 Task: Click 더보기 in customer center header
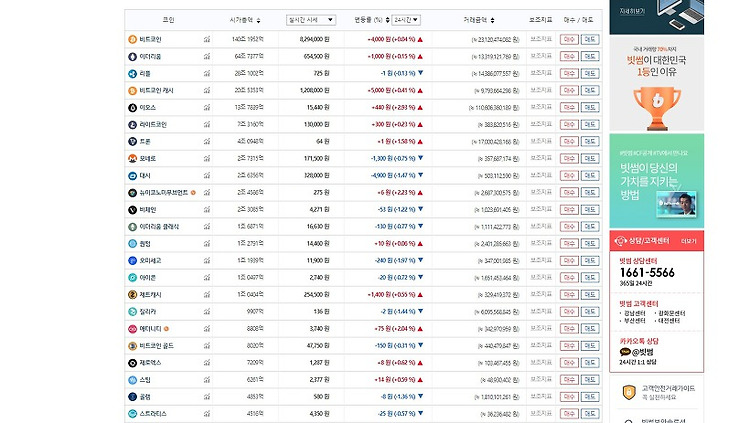(689, 241)
